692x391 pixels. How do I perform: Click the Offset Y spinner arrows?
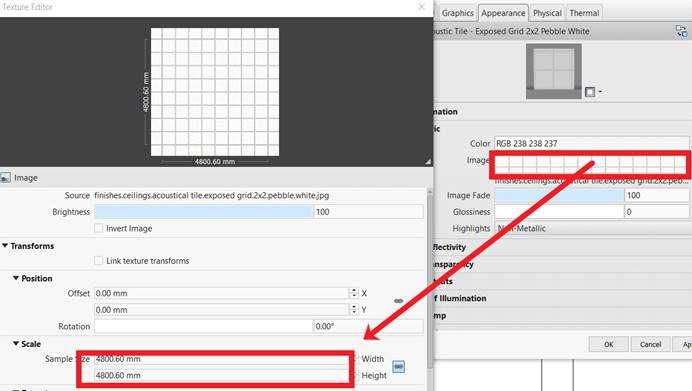pos(354,310)
